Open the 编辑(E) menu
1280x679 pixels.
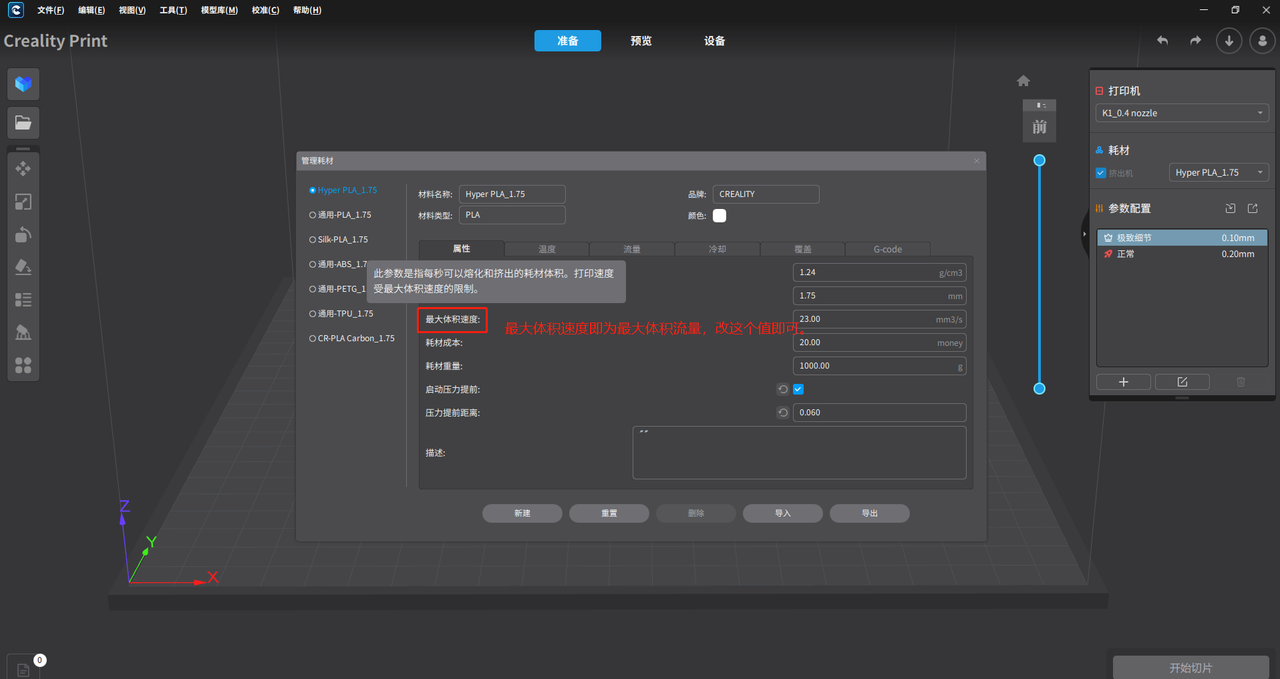(x=92, y=10)
